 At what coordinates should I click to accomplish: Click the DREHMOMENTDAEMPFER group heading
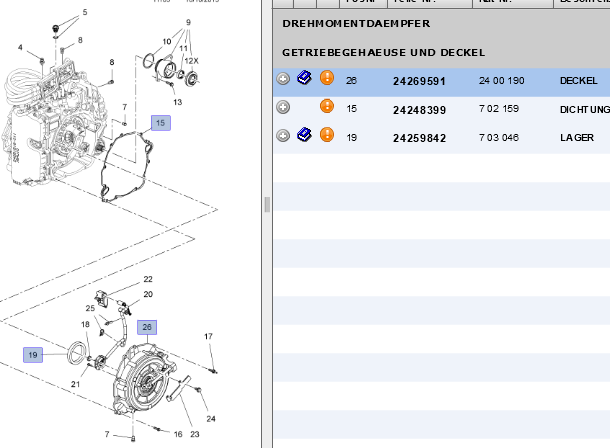pos(350,22)
